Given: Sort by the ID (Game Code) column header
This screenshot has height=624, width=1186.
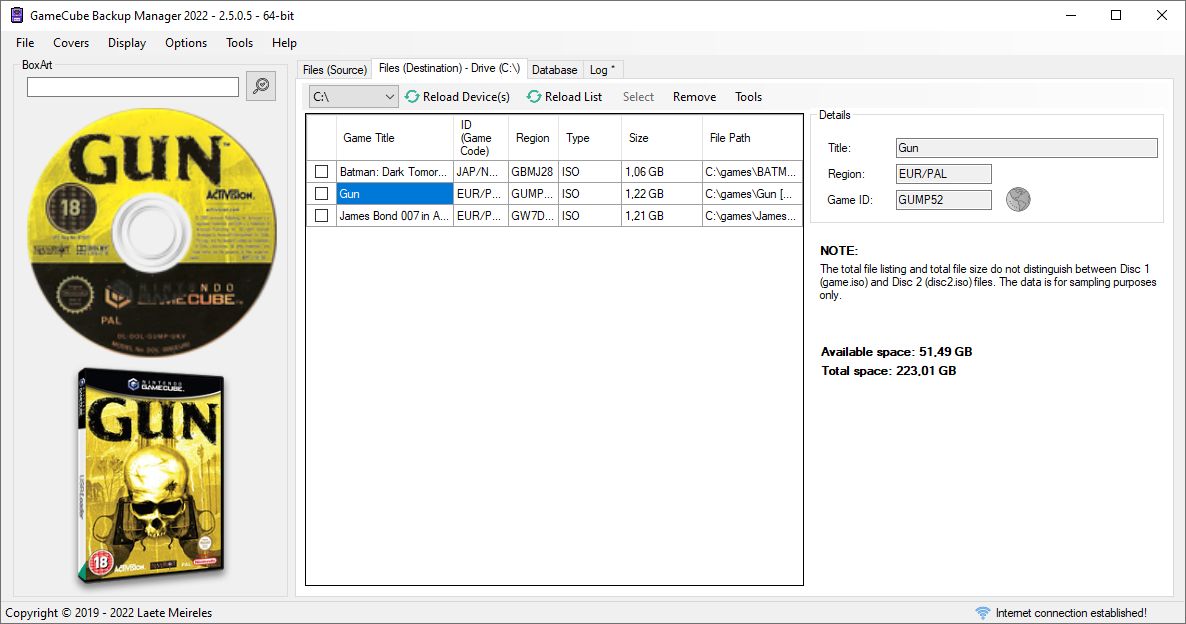Looking at the screenshot, I should coord(481,138).
